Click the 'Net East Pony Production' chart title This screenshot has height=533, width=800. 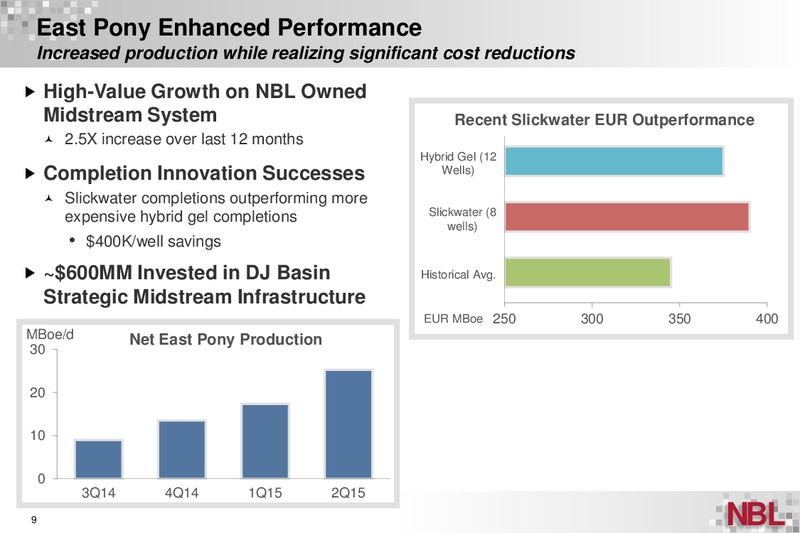(x=226, y=339)
